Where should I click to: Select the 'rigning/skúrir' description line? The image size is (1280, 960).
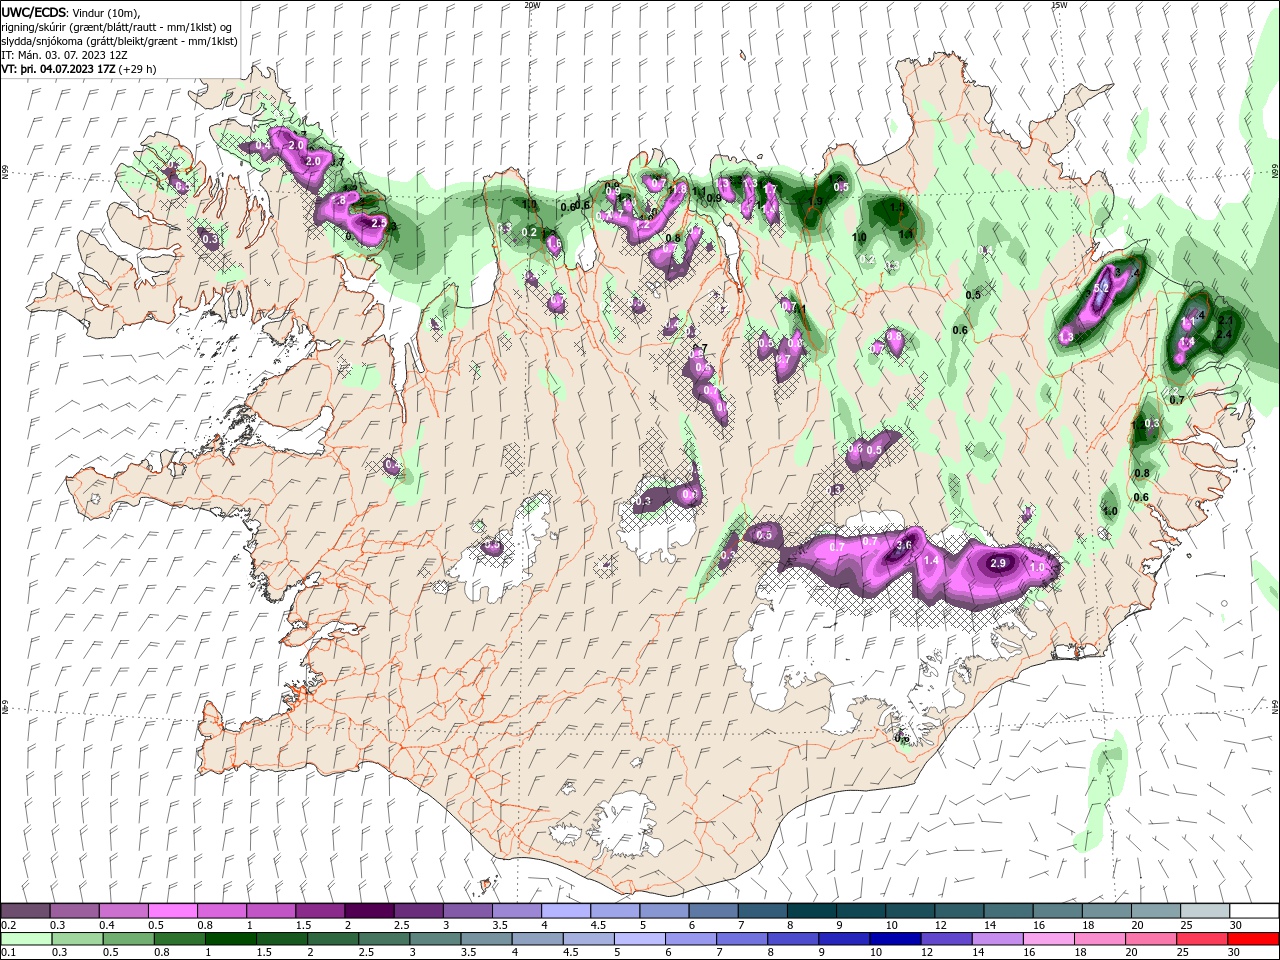[x=116, y=27]
